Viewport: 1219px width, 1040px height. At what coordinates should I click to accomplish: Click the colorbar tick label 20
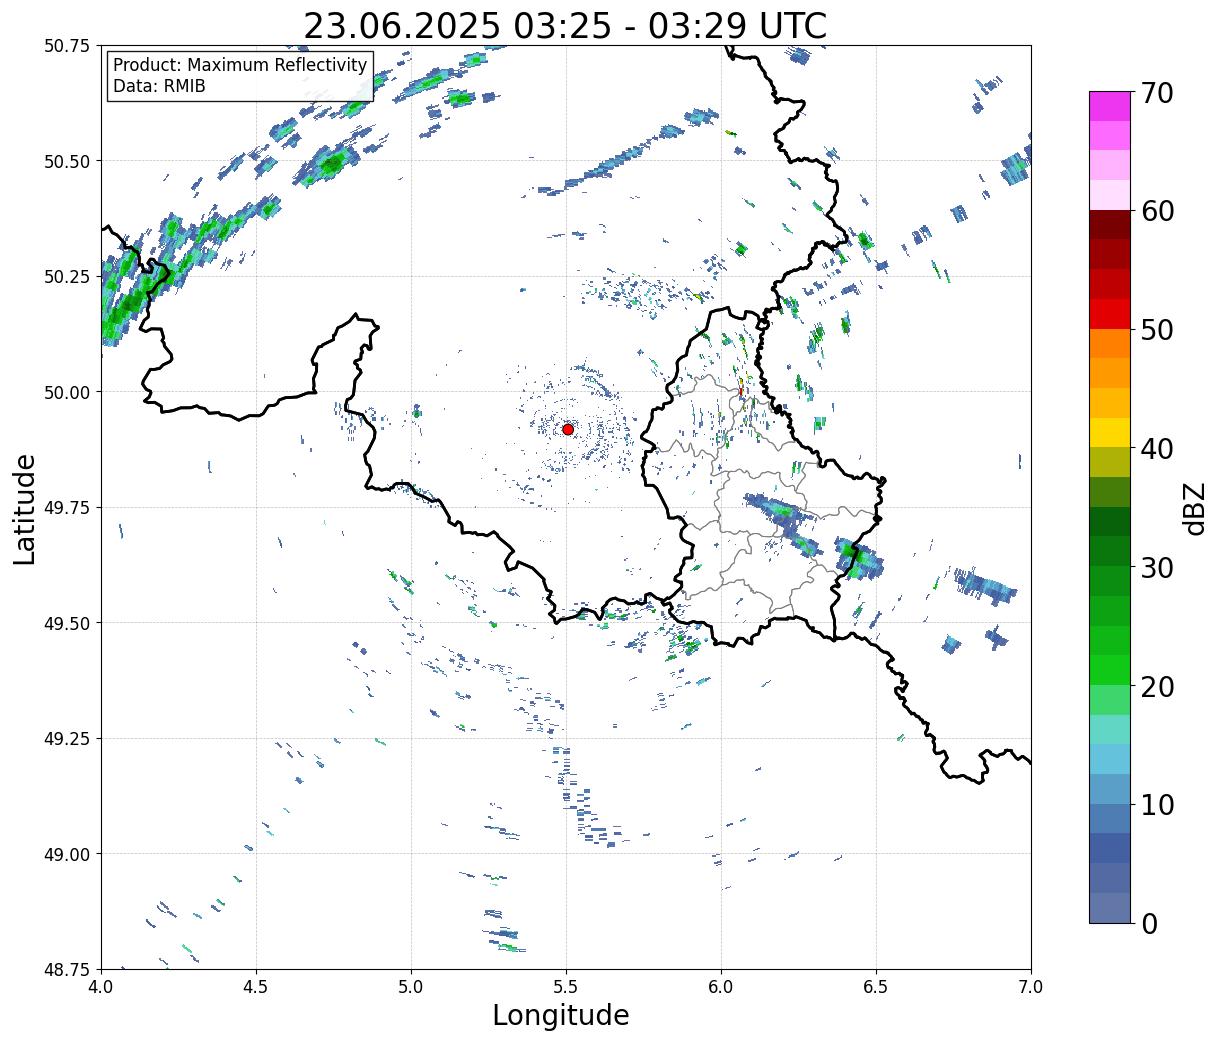(1157, 686)
